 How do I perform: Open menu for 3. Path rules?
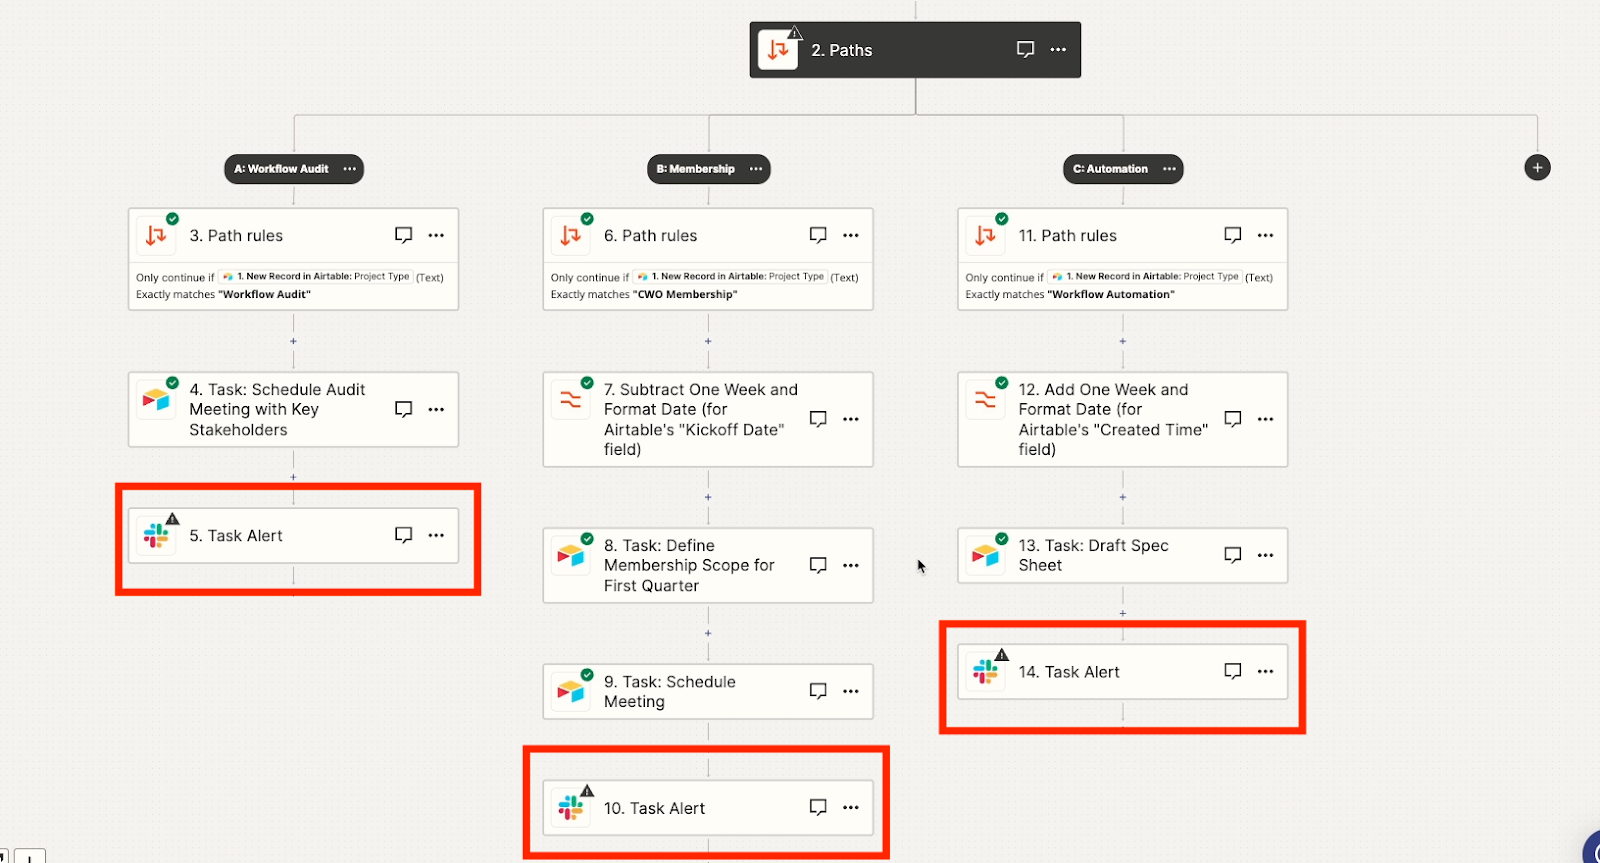(x=436, y=235)
